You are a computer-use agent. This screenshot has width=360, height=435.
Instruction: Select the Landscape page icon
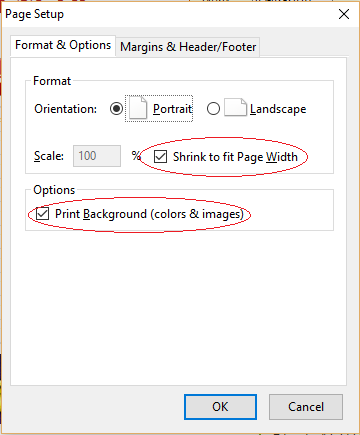(x=235, y=108)
